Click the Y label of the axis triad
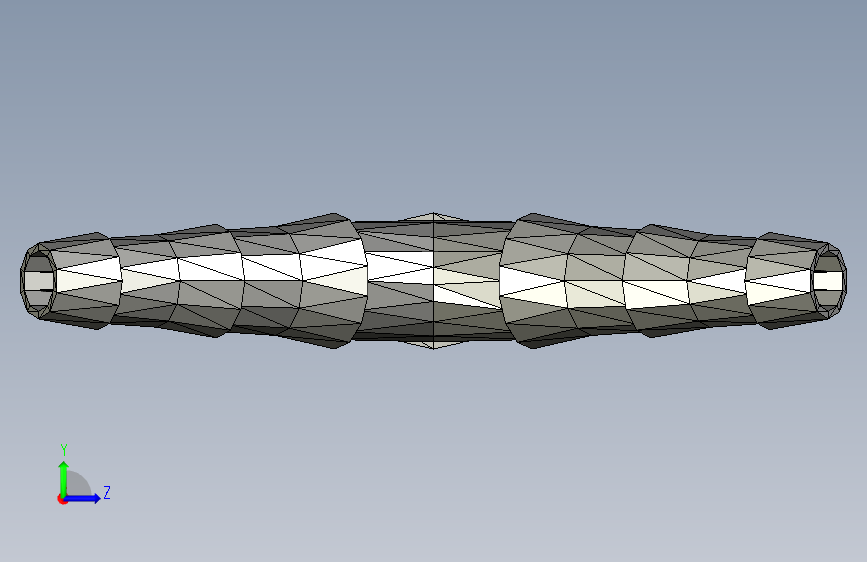 click(x=64, y=450)
